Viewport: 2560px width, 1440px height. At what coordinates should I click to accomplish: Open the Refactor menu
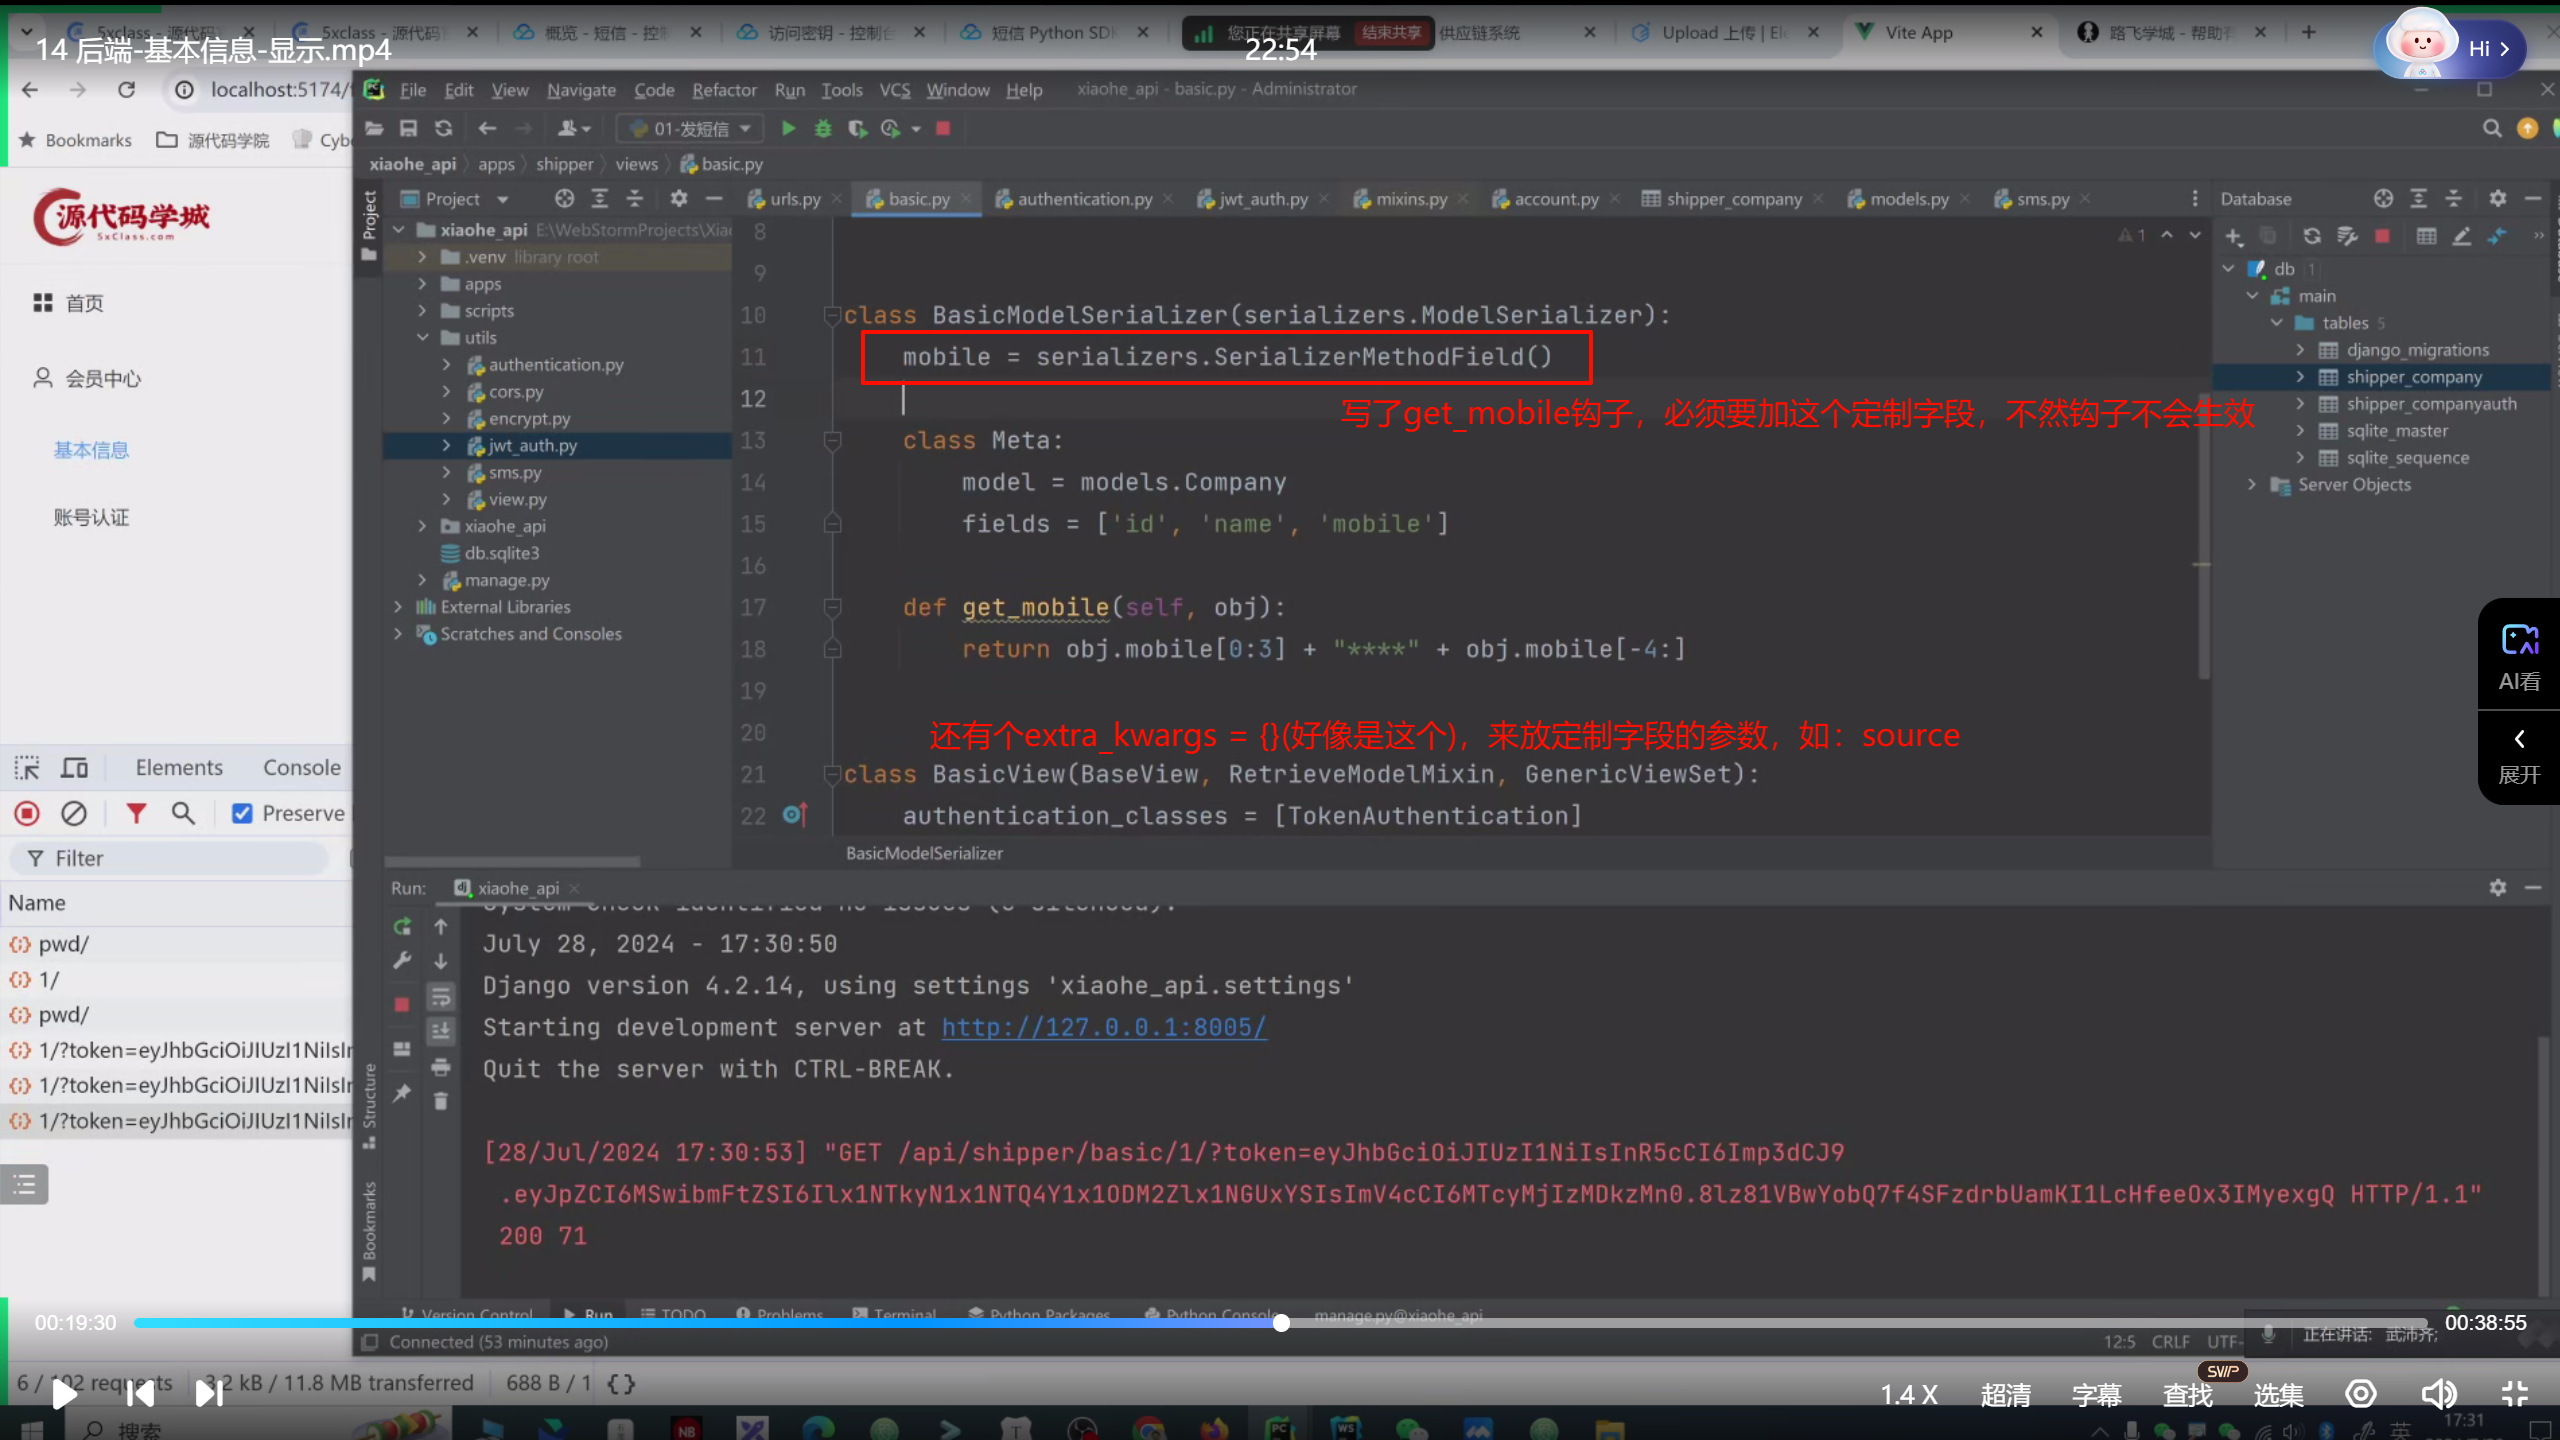[x=724, y=90]
